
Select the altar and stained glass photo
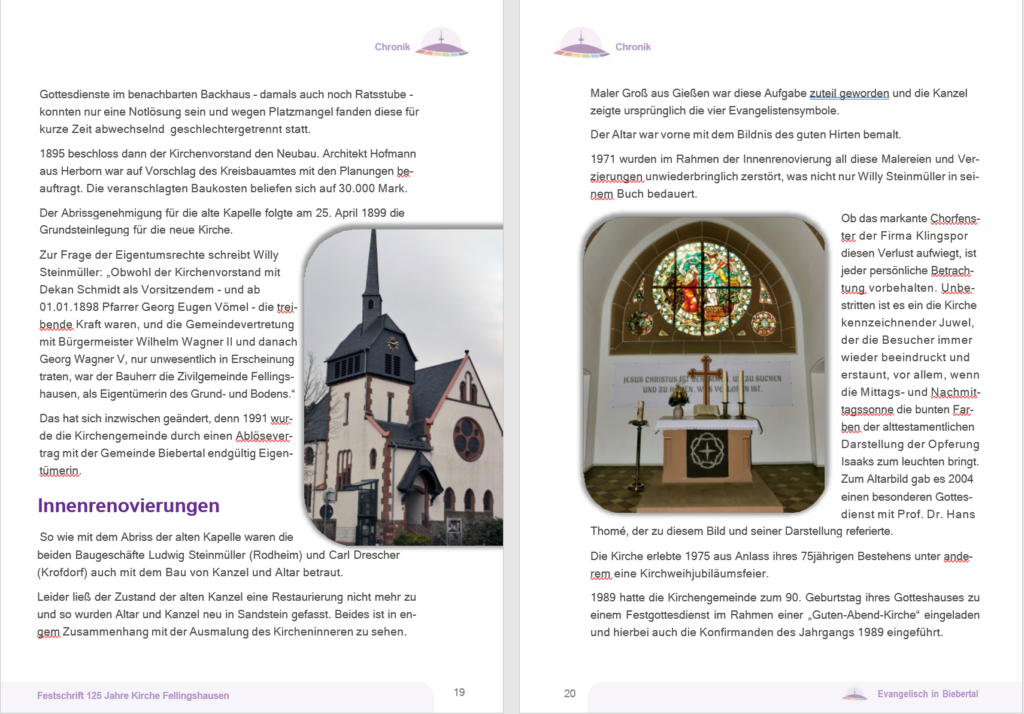point(704,365)
